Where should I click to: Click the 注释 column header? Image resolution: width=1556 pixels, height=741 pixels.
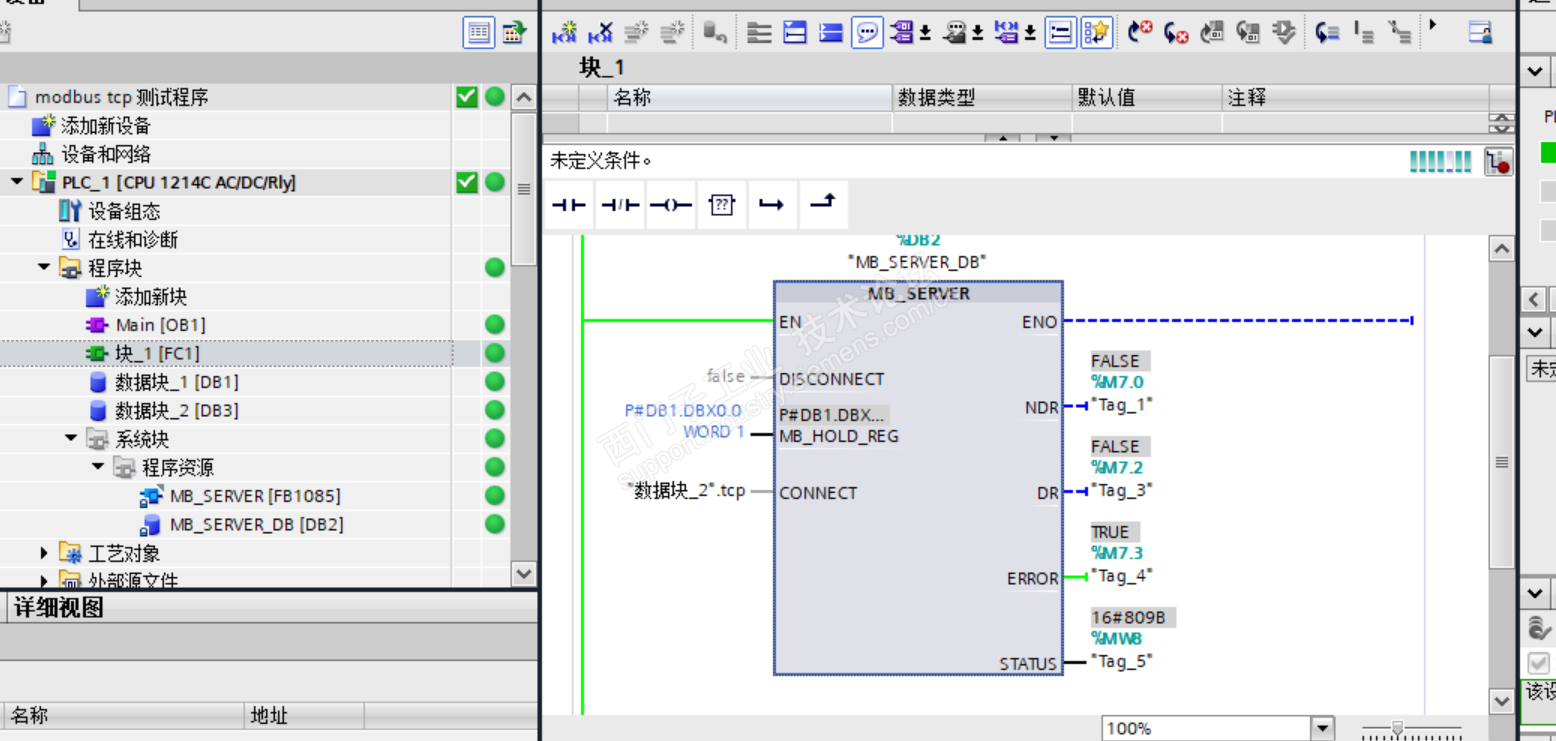(1355, 97)
